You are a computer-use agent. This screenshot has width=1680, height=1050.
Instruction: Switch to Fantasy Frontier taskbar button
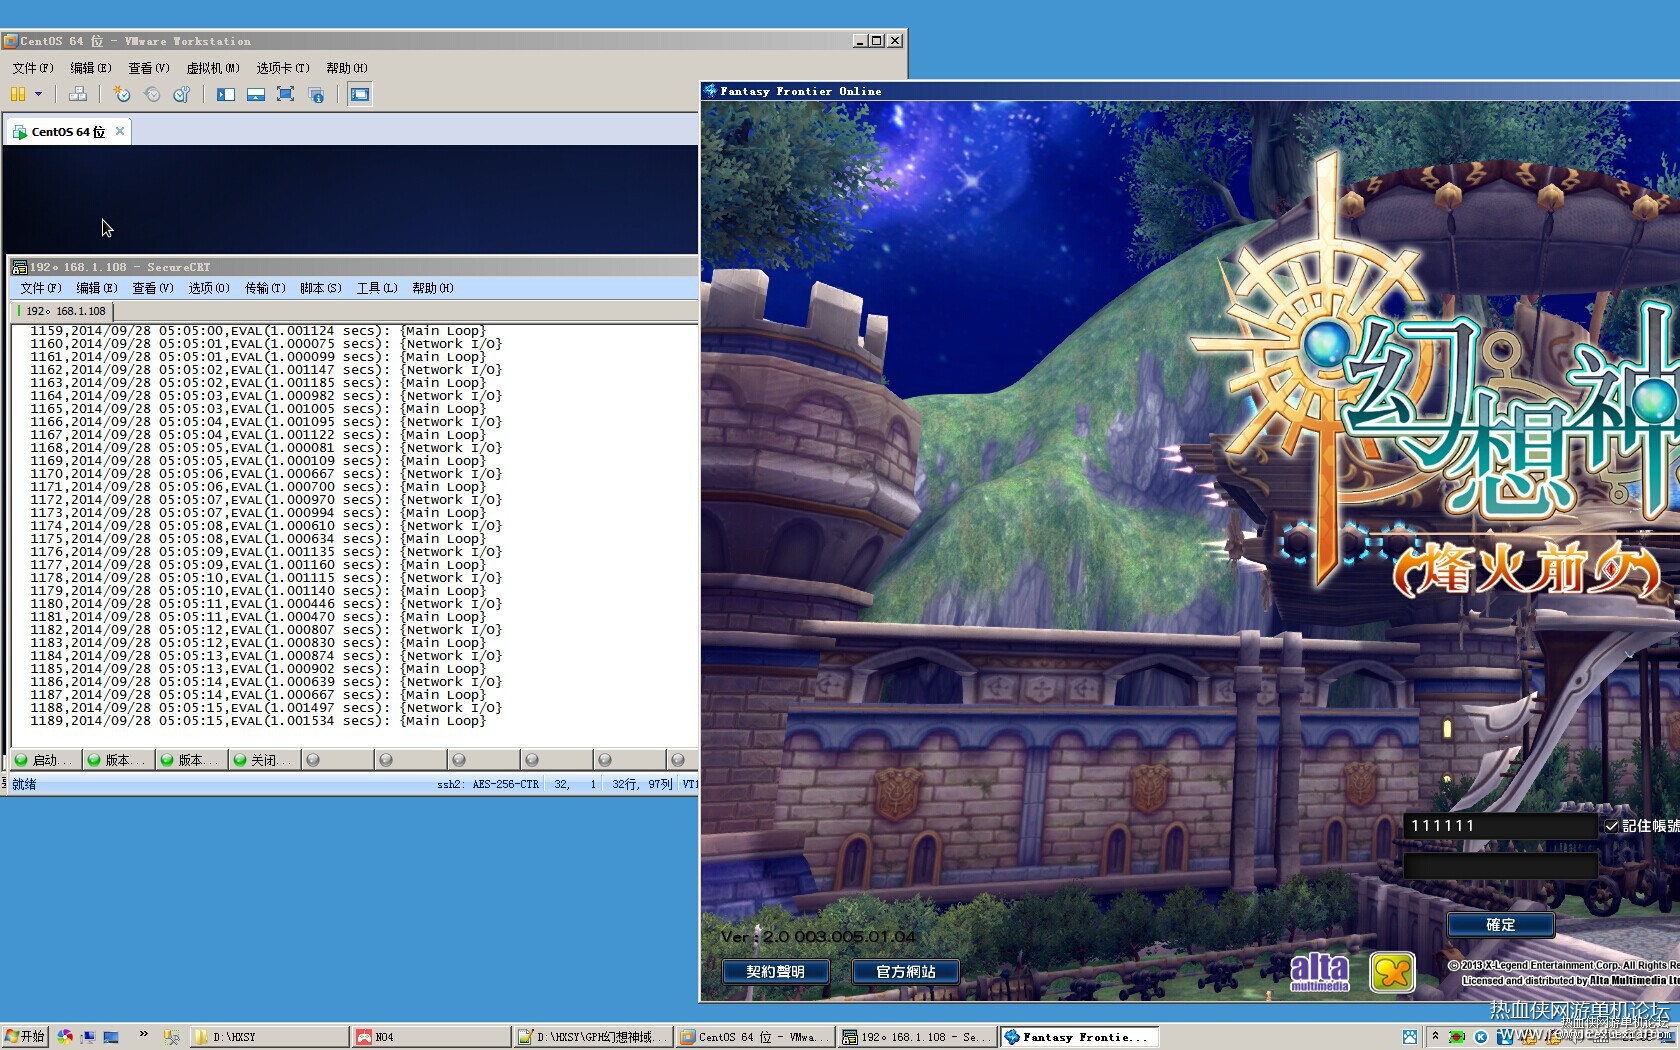point(1080,1037)
